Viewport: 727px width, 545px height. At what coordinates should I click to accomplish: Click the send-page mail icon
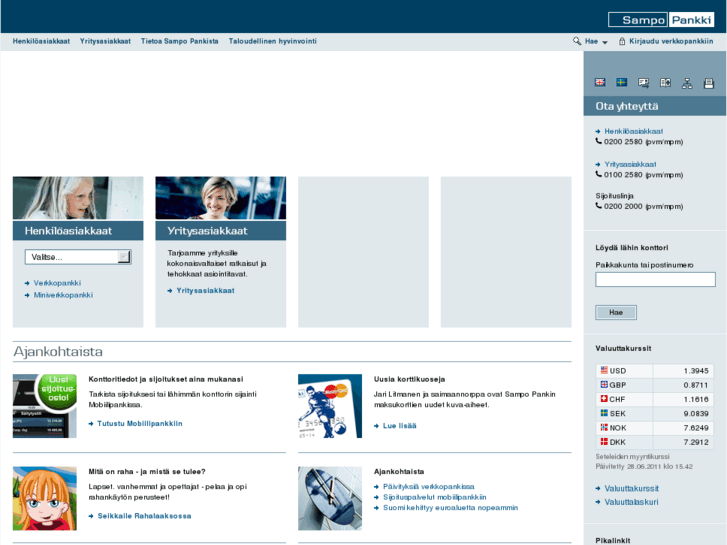[x=643, y=83]
